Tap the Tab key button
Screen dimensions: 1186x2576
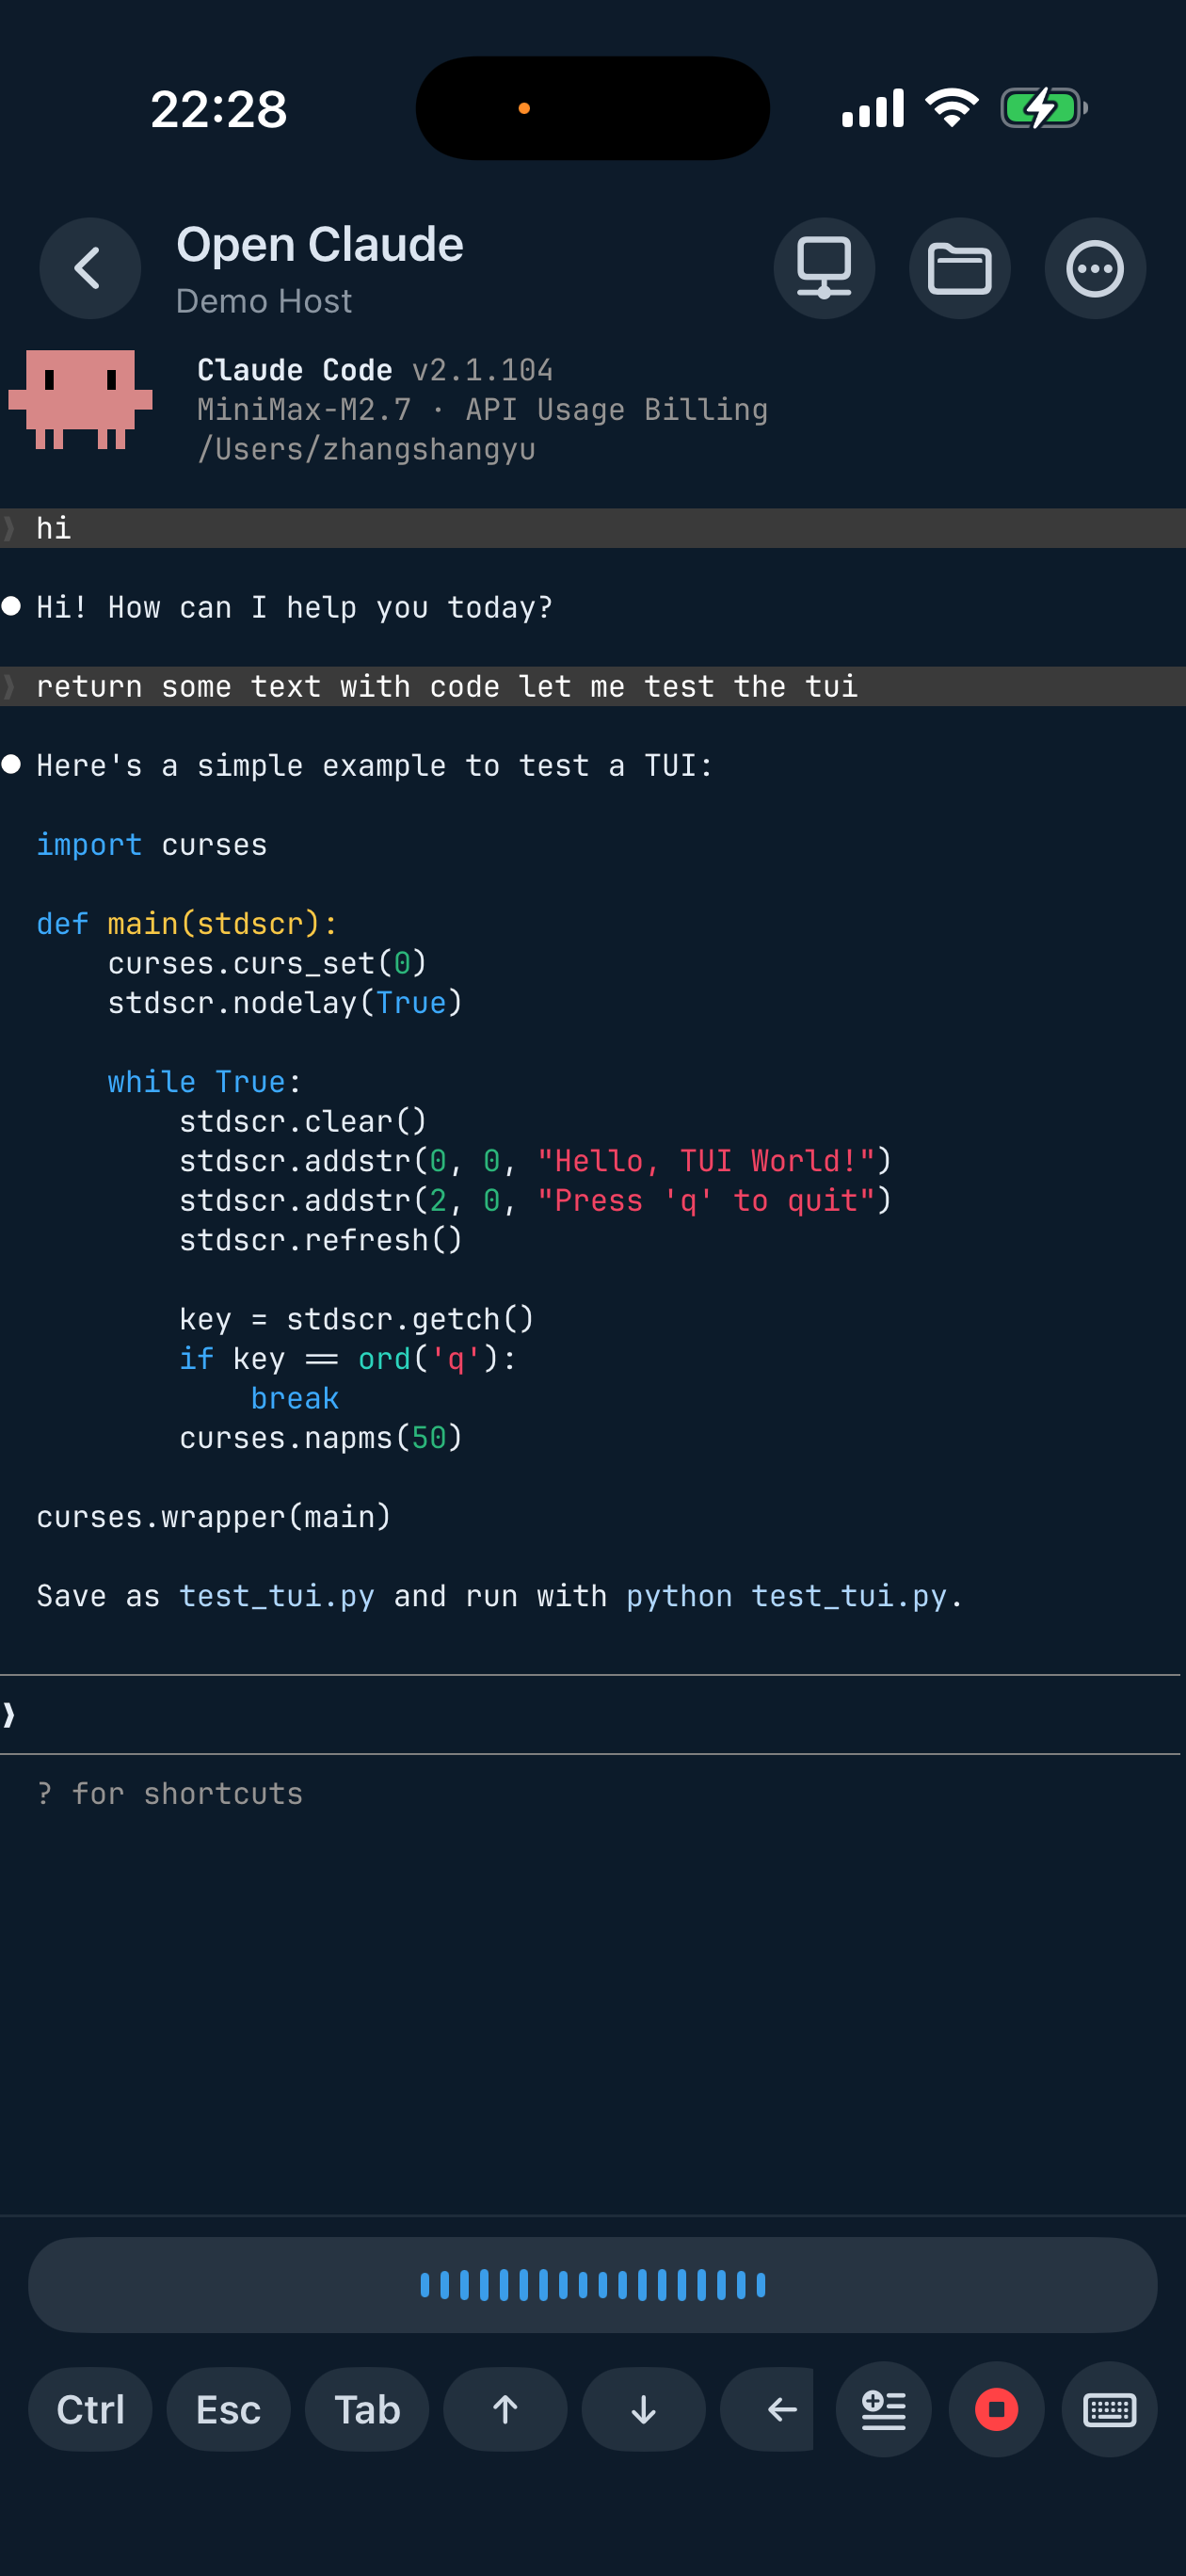[x=367, y=2409]
